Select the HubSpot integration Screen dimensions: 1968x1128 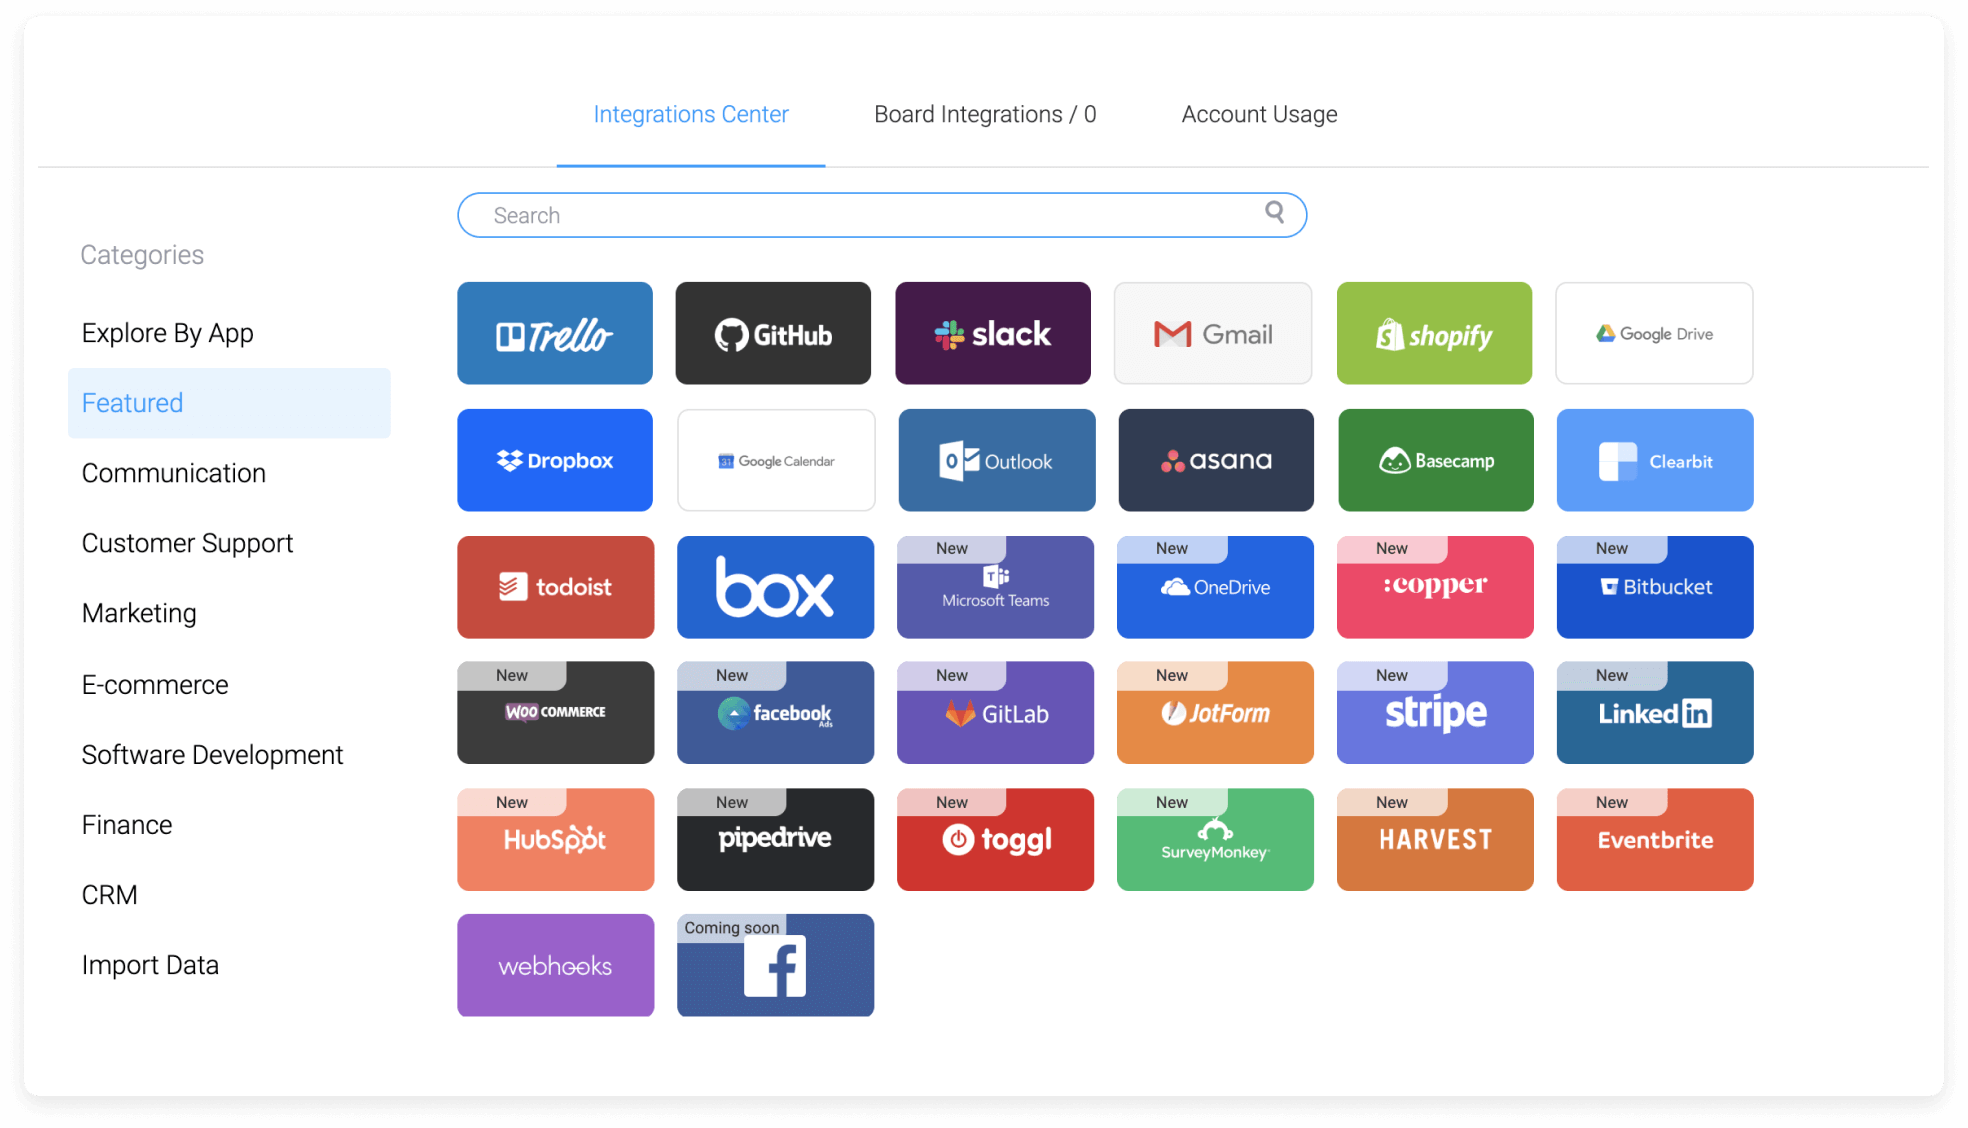click(556, 838)
